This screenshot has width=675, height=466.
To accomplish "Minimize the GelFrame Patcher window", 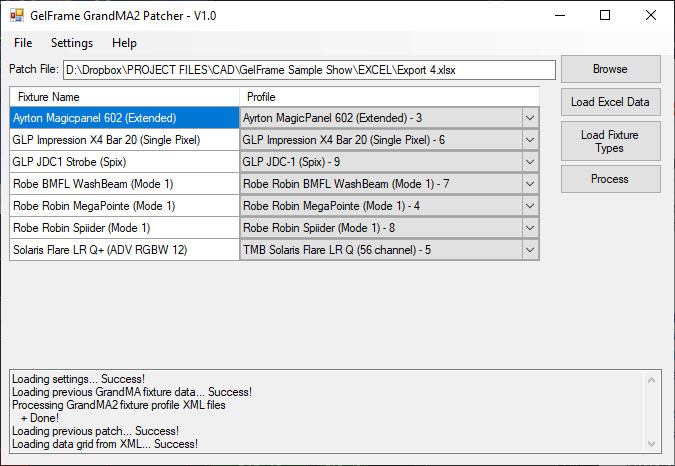I will (560, 15).
